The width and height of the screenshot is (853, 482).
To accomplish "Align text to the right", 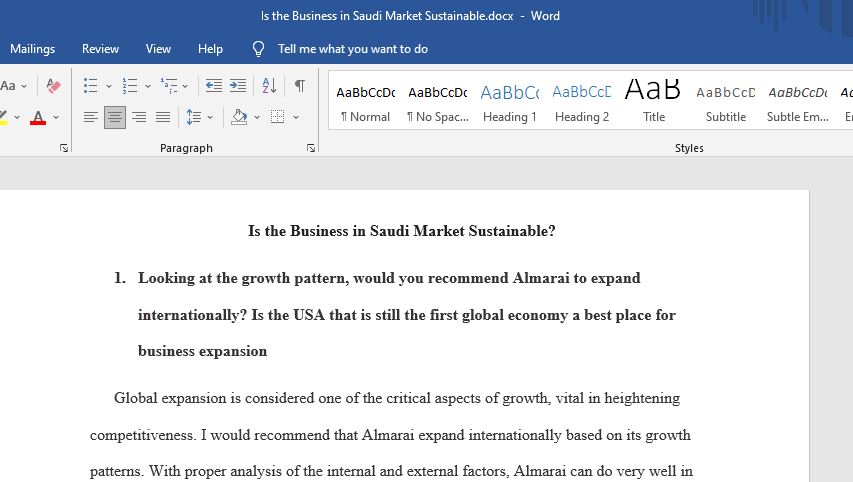I will (x=139, y=117).
